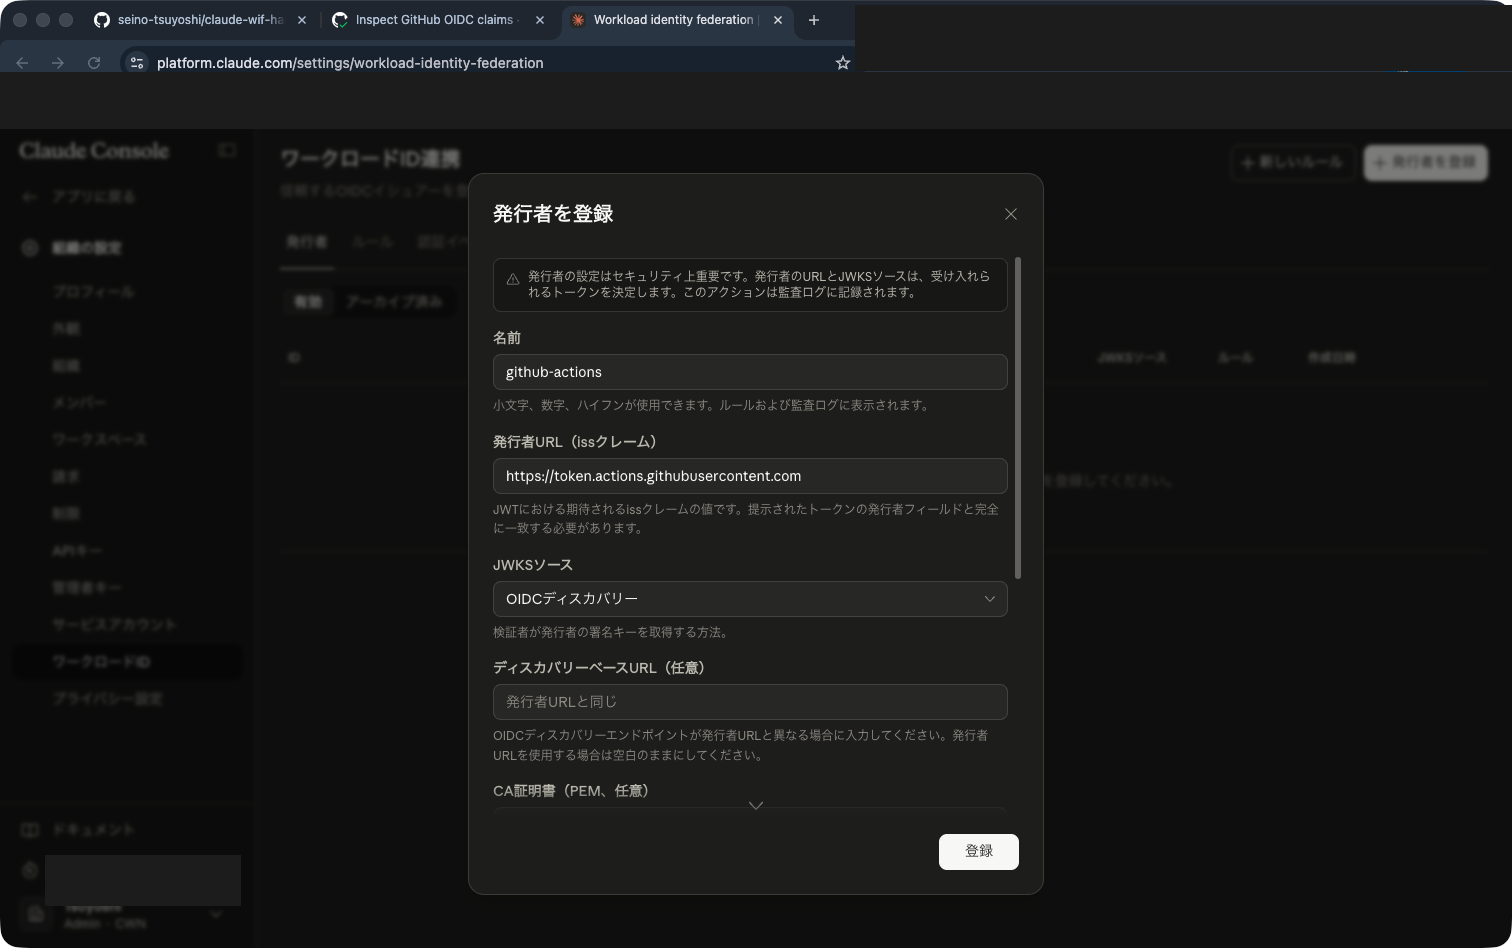
Task: Click the ドキュメント link in sidebar
Action: [93, 830]
